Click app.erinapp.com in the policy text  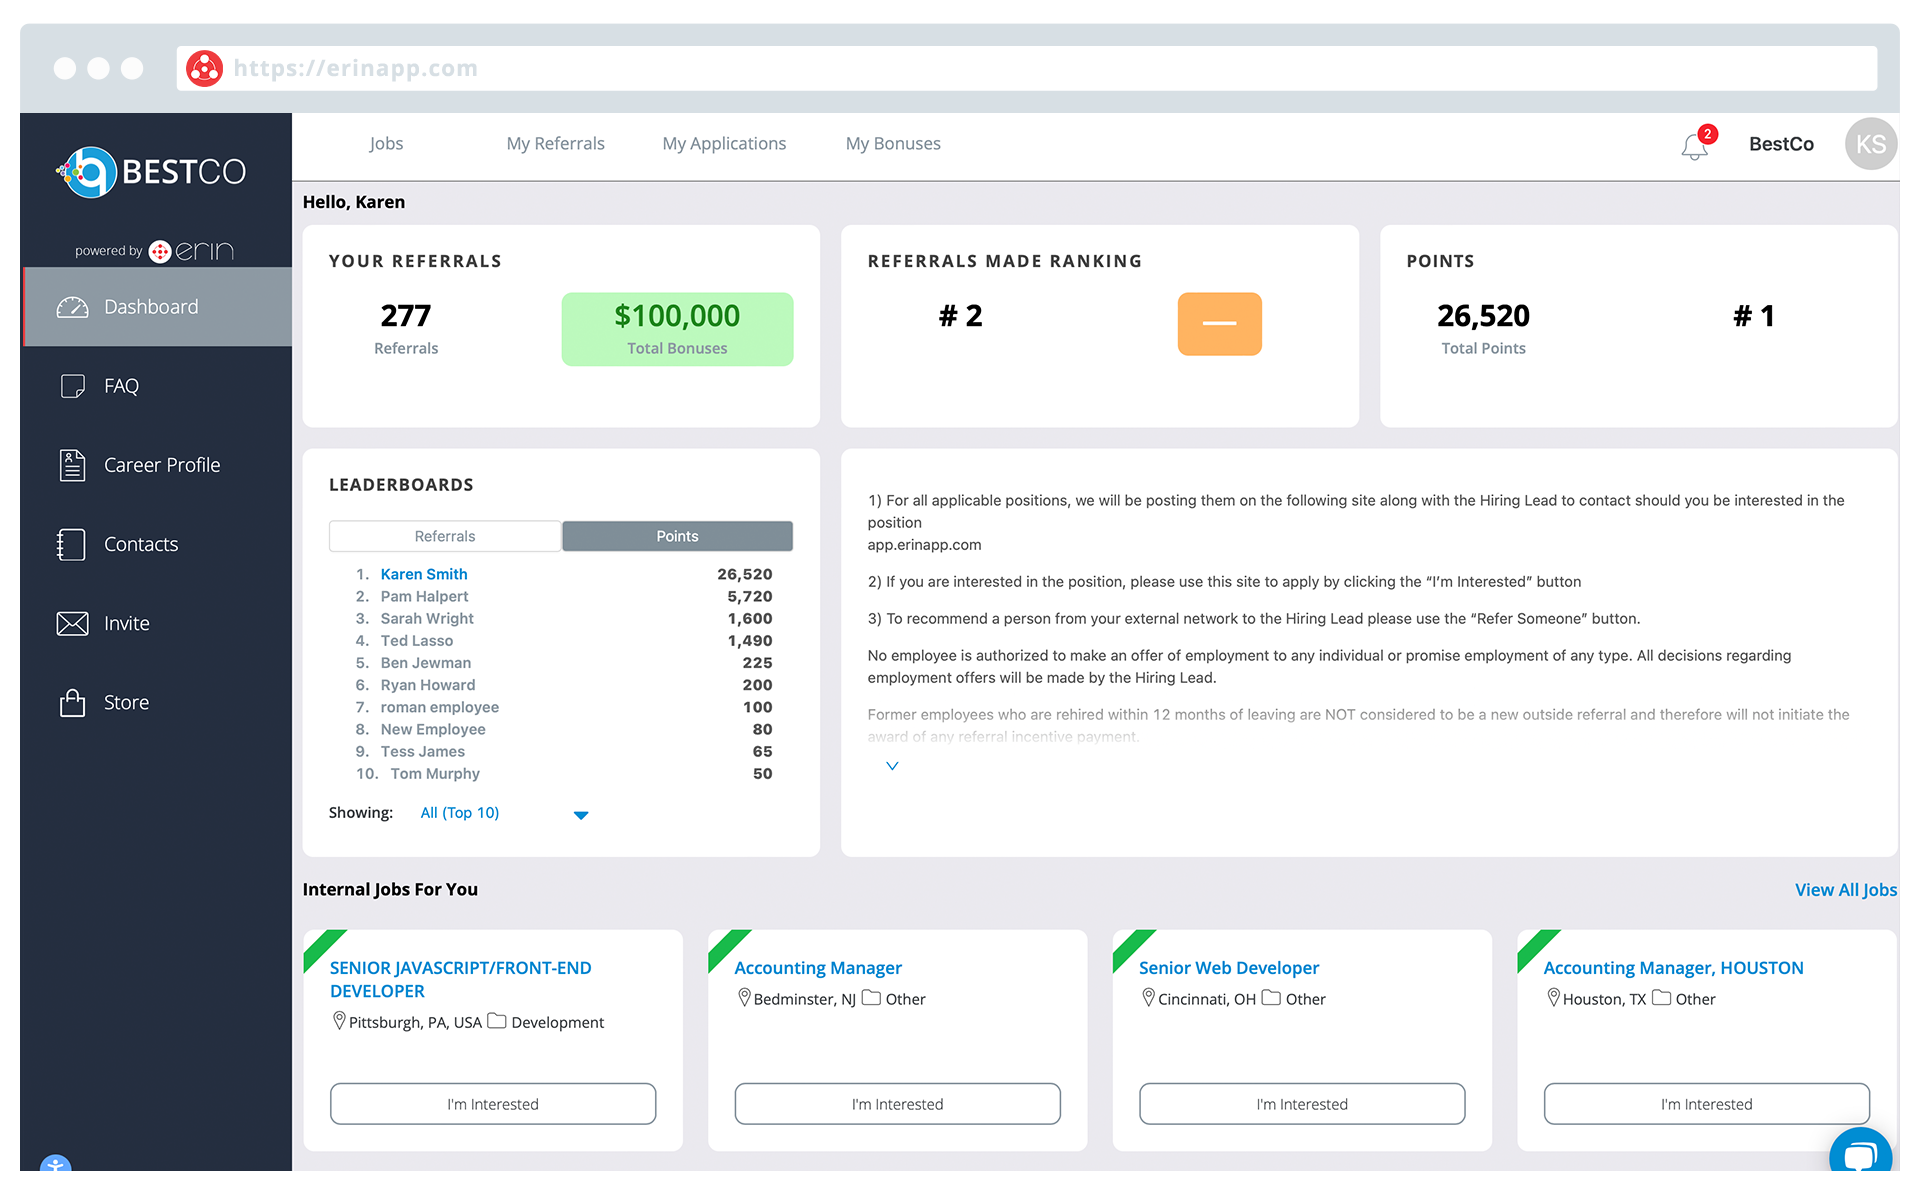924,545
